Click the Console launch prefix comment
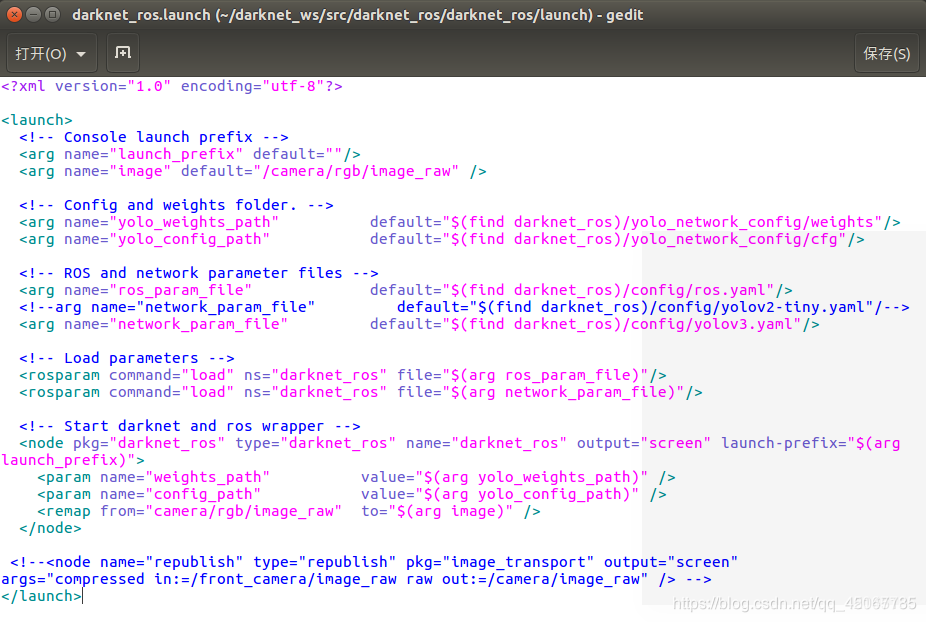 [x=154, y=138]
